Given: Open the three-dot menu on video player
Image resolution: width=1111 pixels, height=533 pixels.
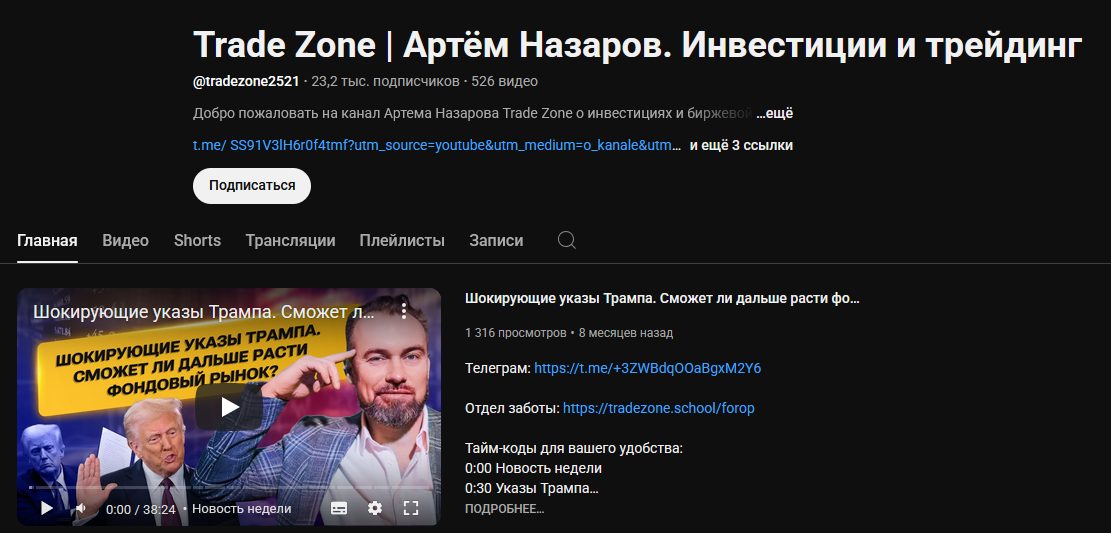Looking at the screenshot, I should [x=404, y=310].
